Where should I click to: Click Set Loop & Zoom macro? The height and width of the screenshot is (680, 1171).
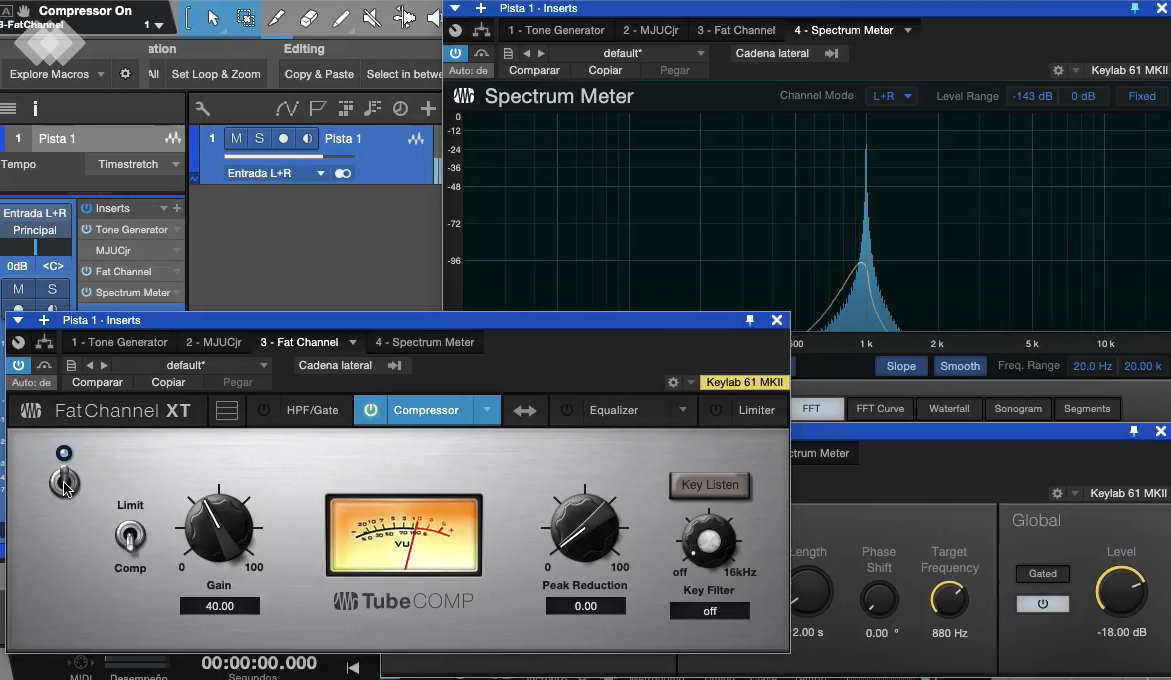[x=216, y=74]
